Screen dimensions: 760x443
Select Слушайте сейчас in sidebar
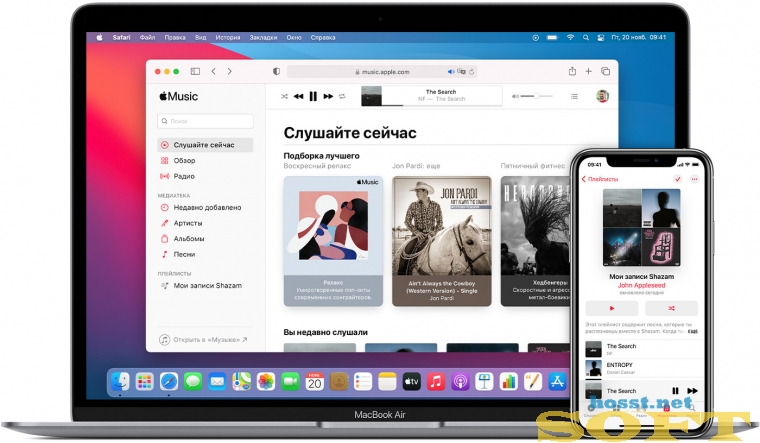click(205, 145)
